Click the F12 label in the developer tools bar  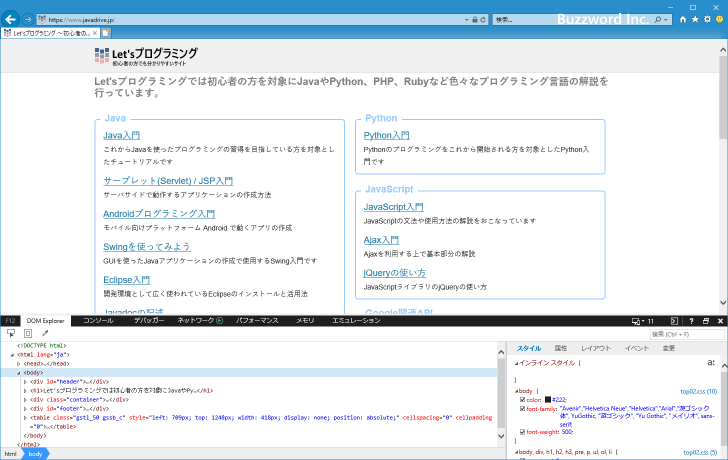[x=10, y=321]
